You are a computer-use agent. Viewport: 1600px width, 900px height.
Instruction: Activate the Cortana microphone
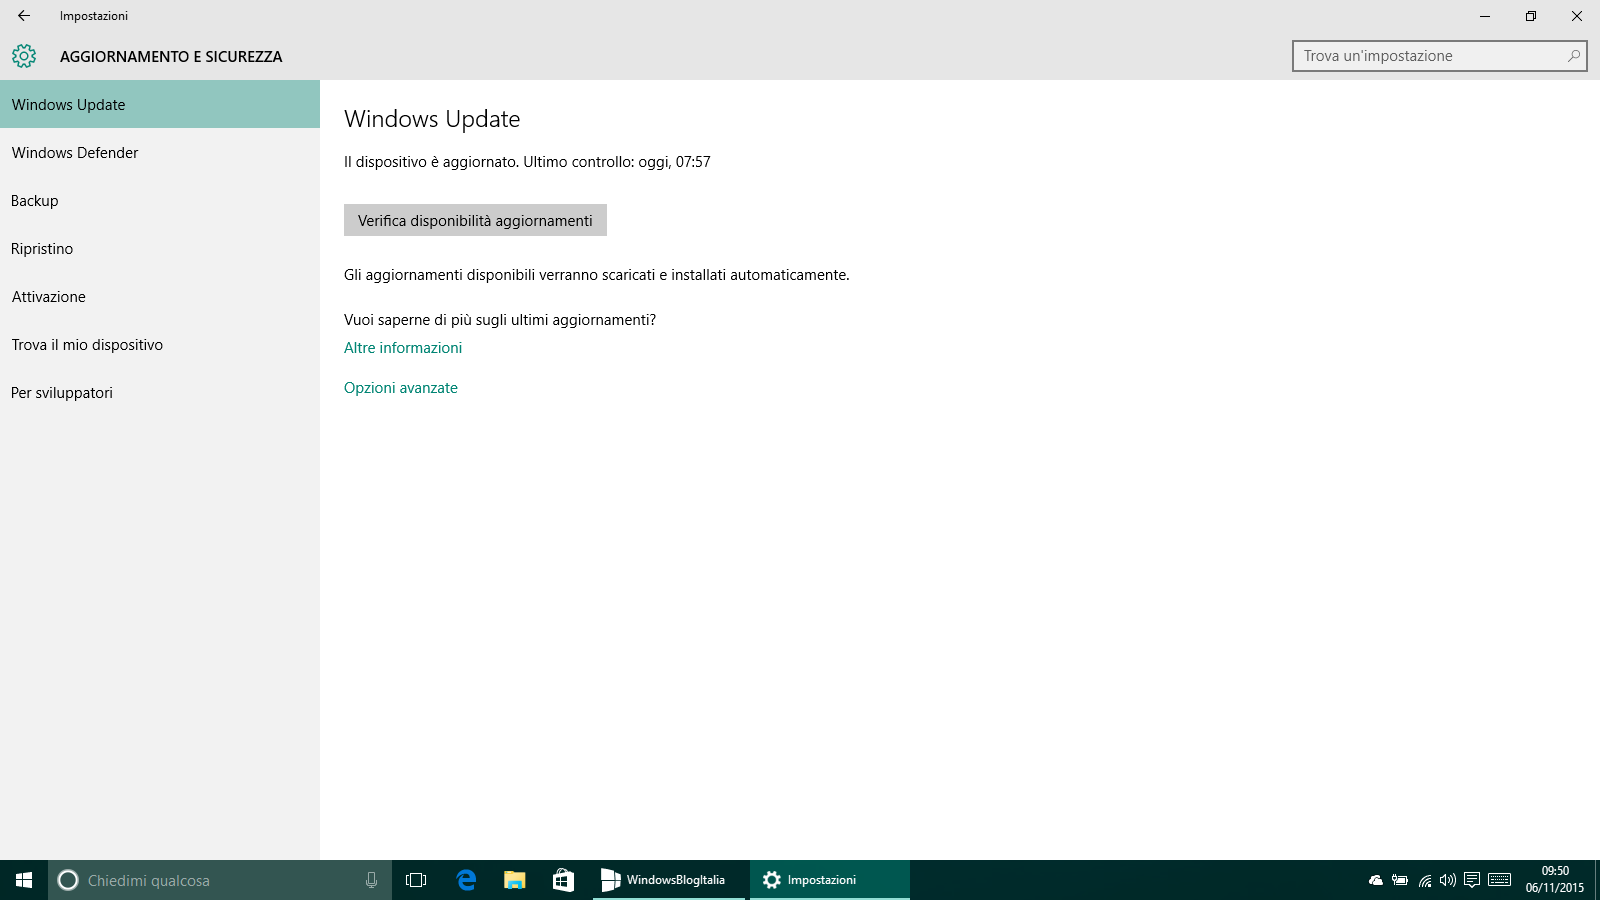371,880
